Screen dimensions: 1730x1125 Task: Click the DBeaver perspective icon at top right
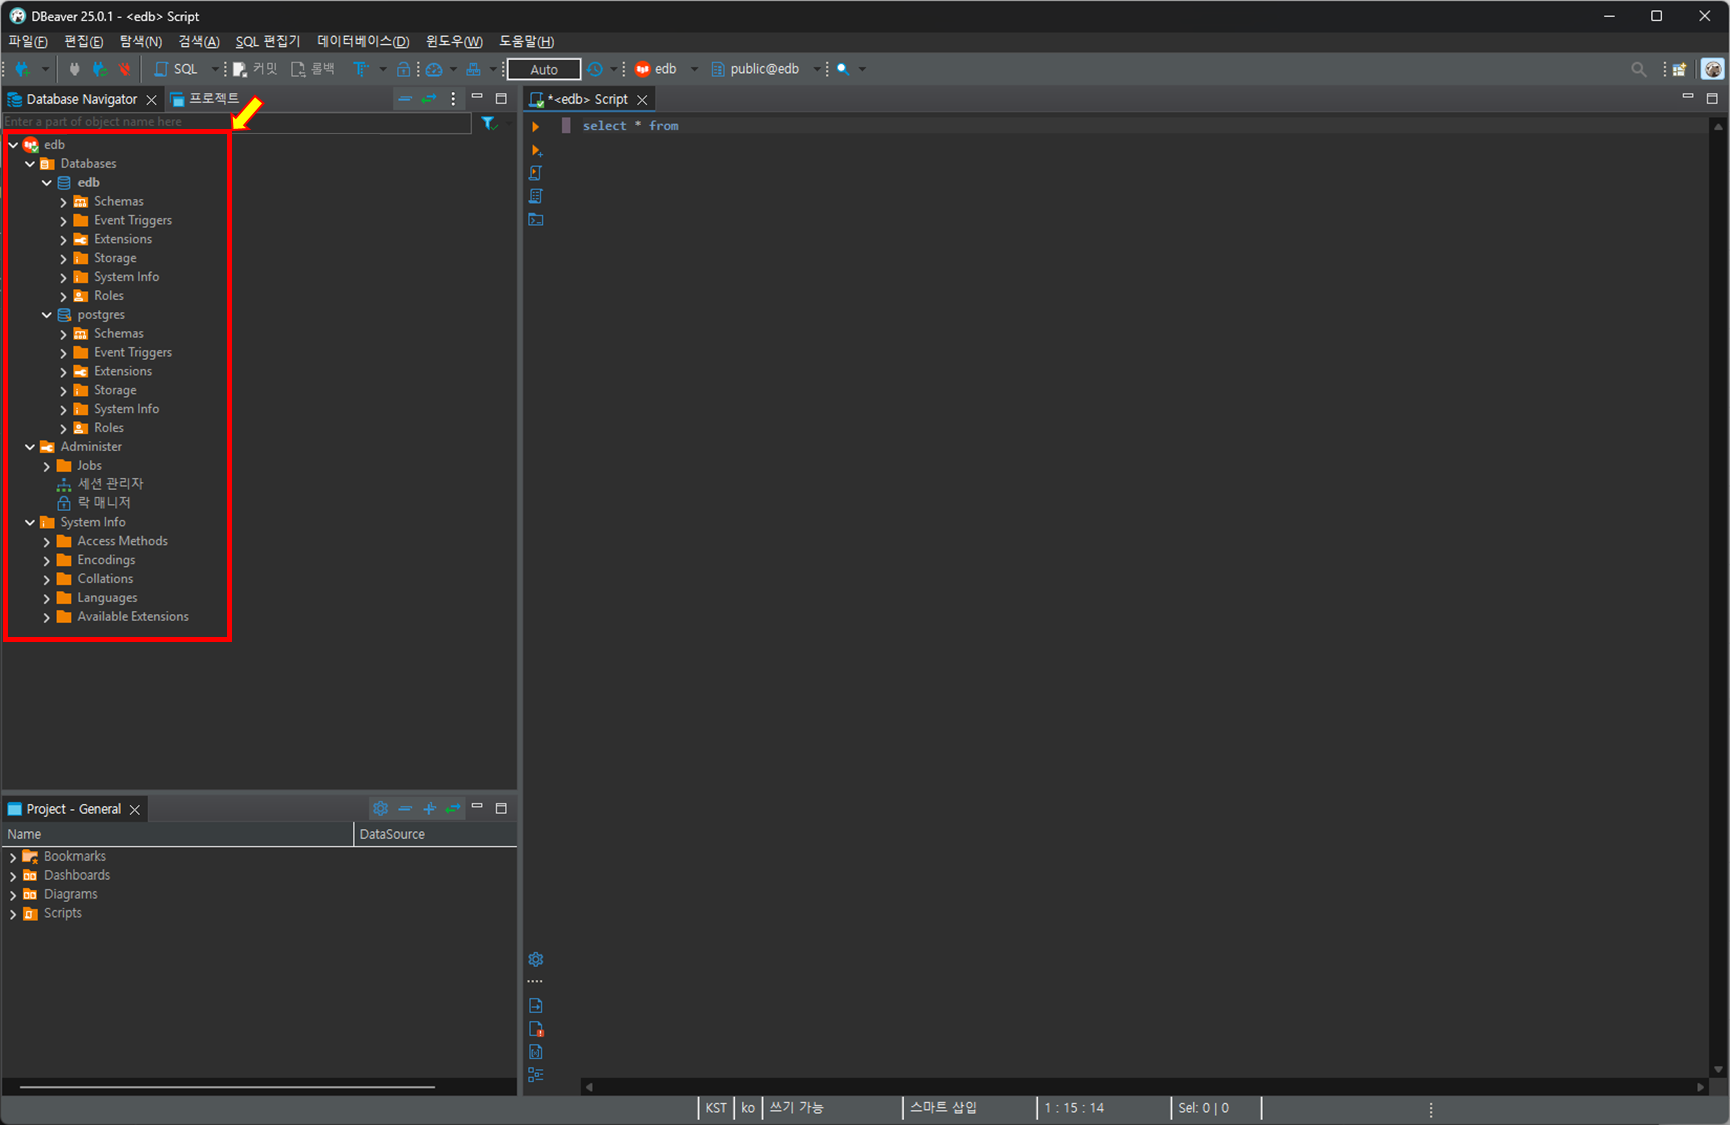1713,69
